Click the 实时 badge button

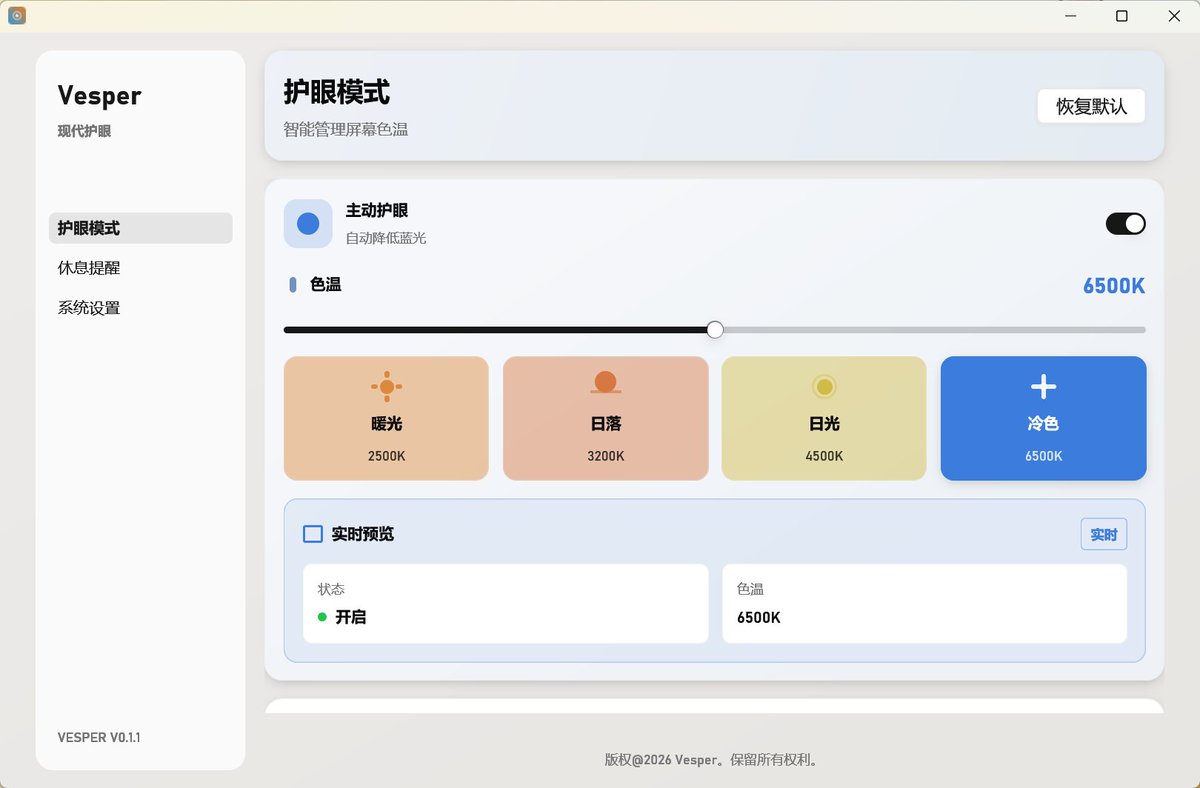click(x=1104, y=534)
